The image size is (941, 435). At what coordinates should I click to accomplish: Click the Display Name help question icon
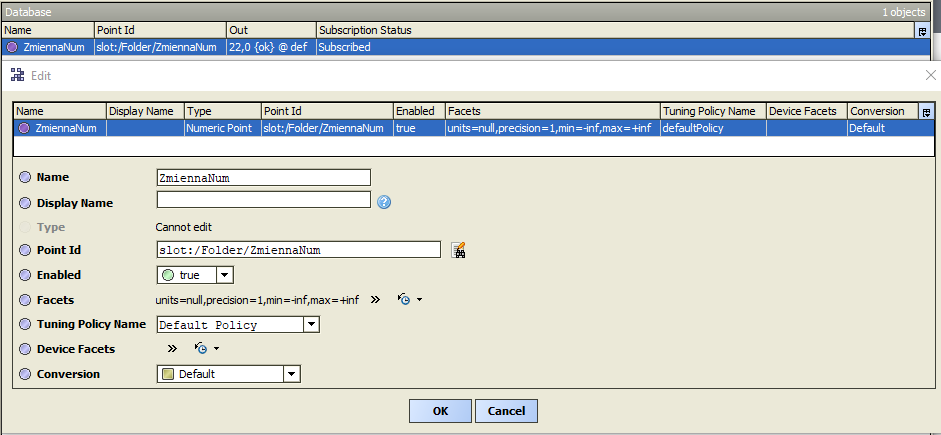[x=383, y=202]
